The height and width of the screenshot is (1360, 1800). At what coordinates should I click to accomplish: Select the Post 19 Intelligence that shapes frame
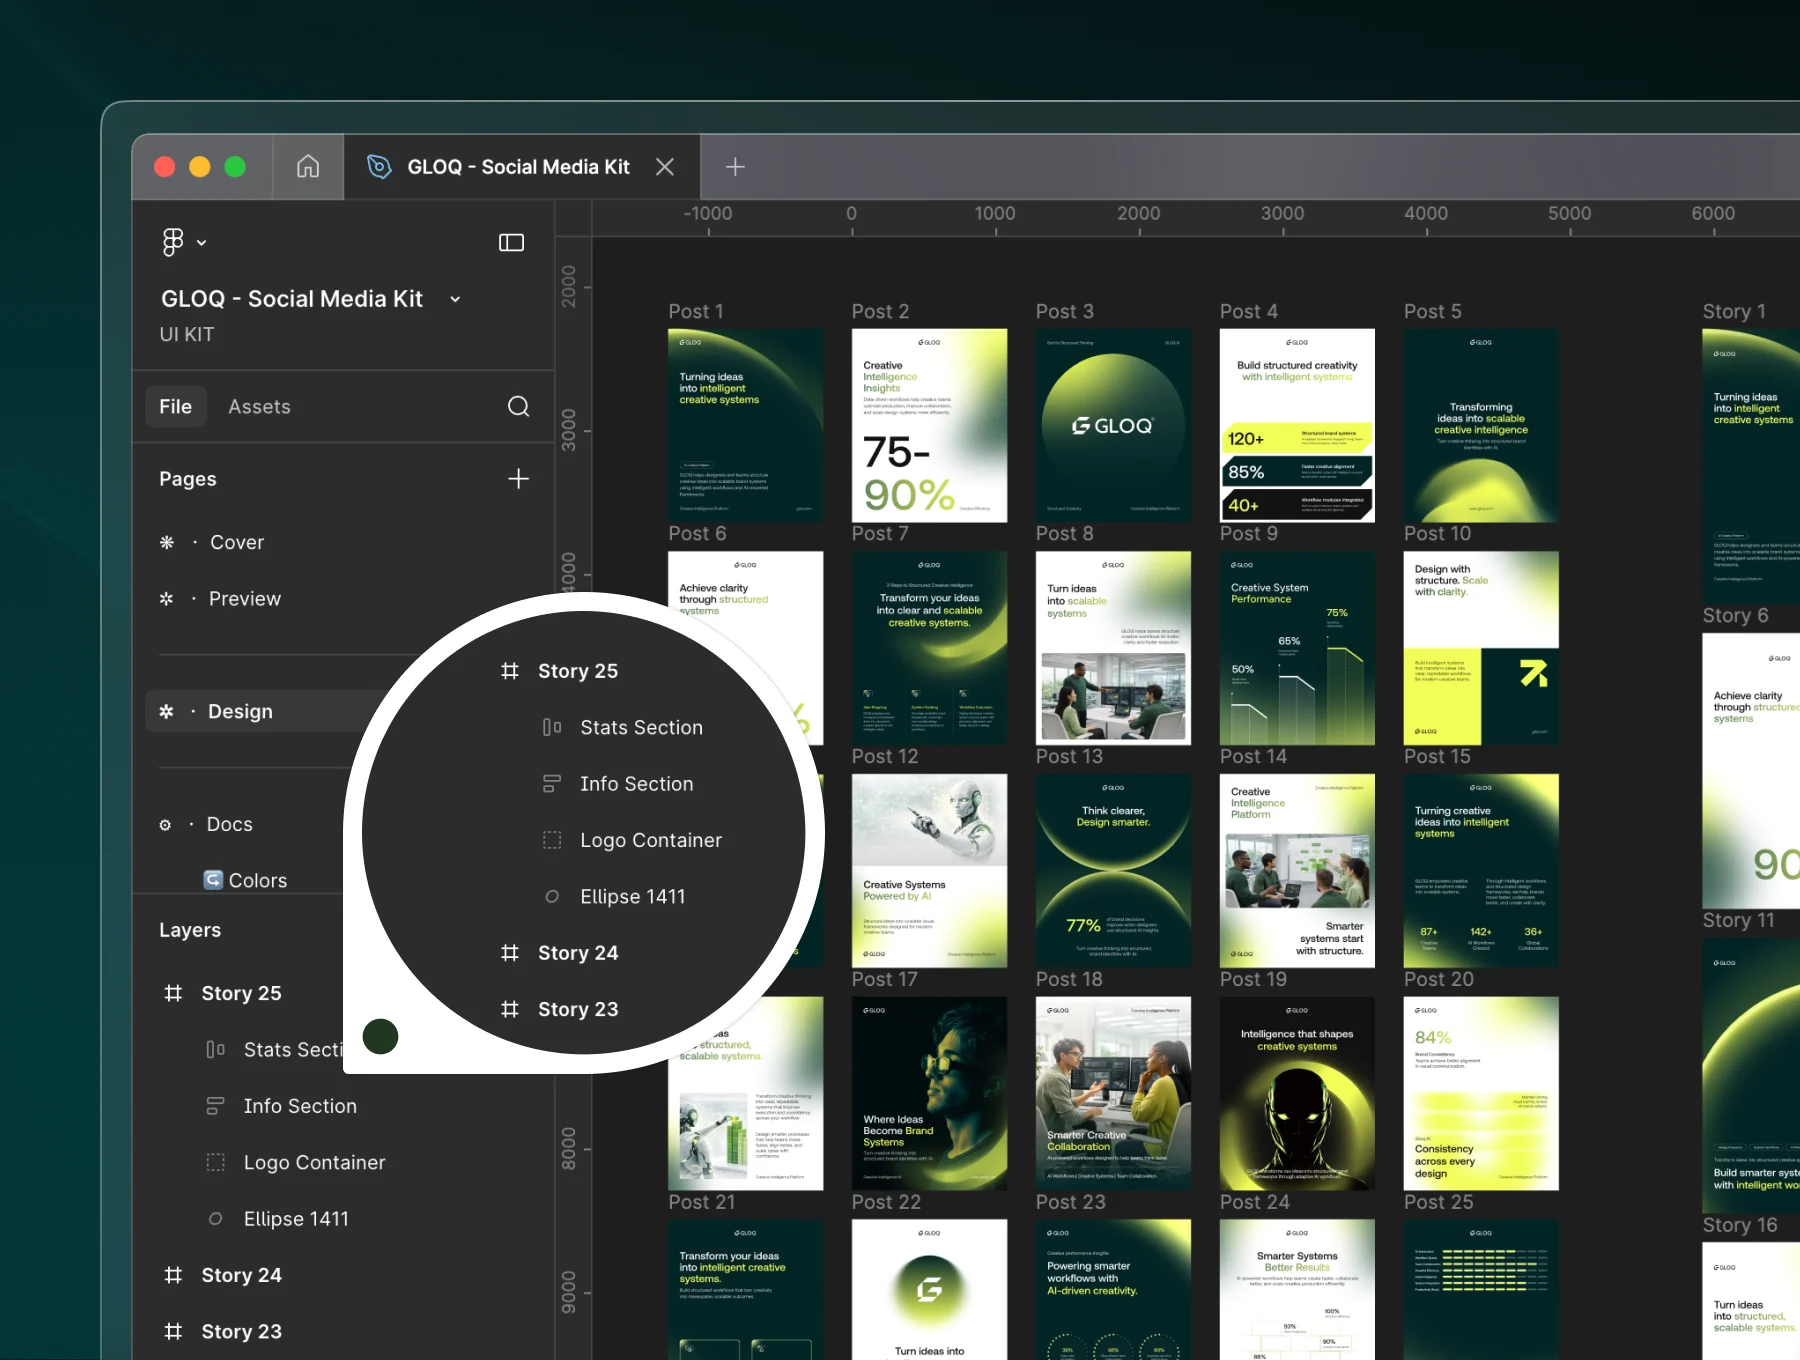1297,1093
